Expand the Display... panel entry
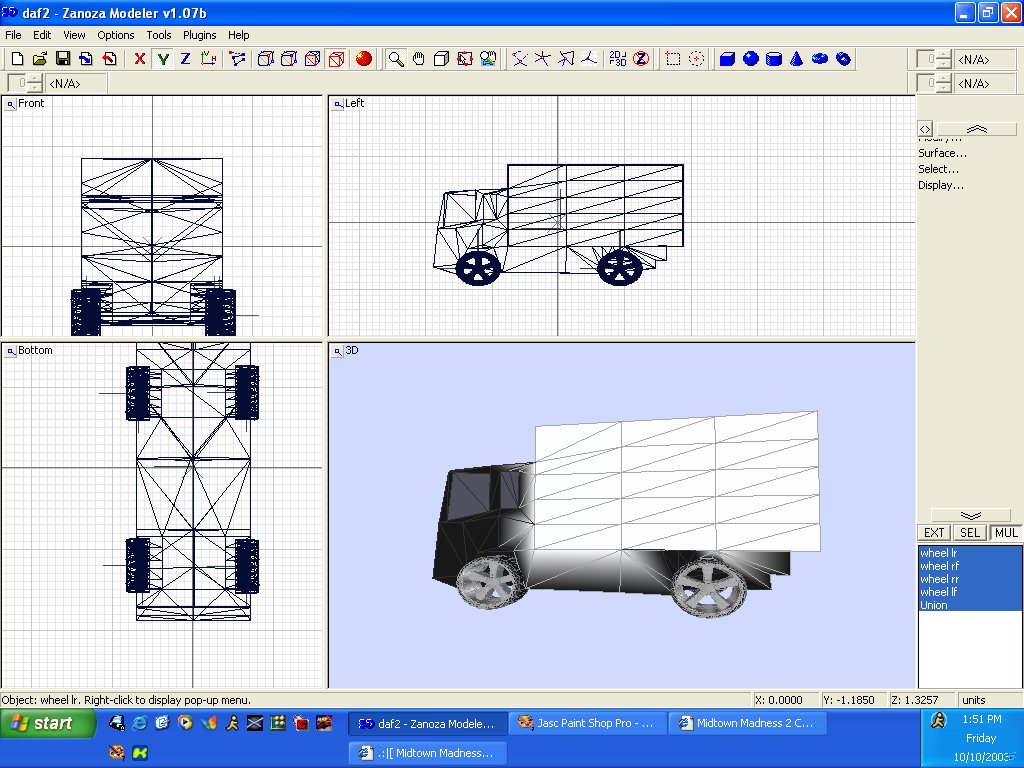This screenshot has height=768, width=1024. pyautogui.click(x=941, y=185)
